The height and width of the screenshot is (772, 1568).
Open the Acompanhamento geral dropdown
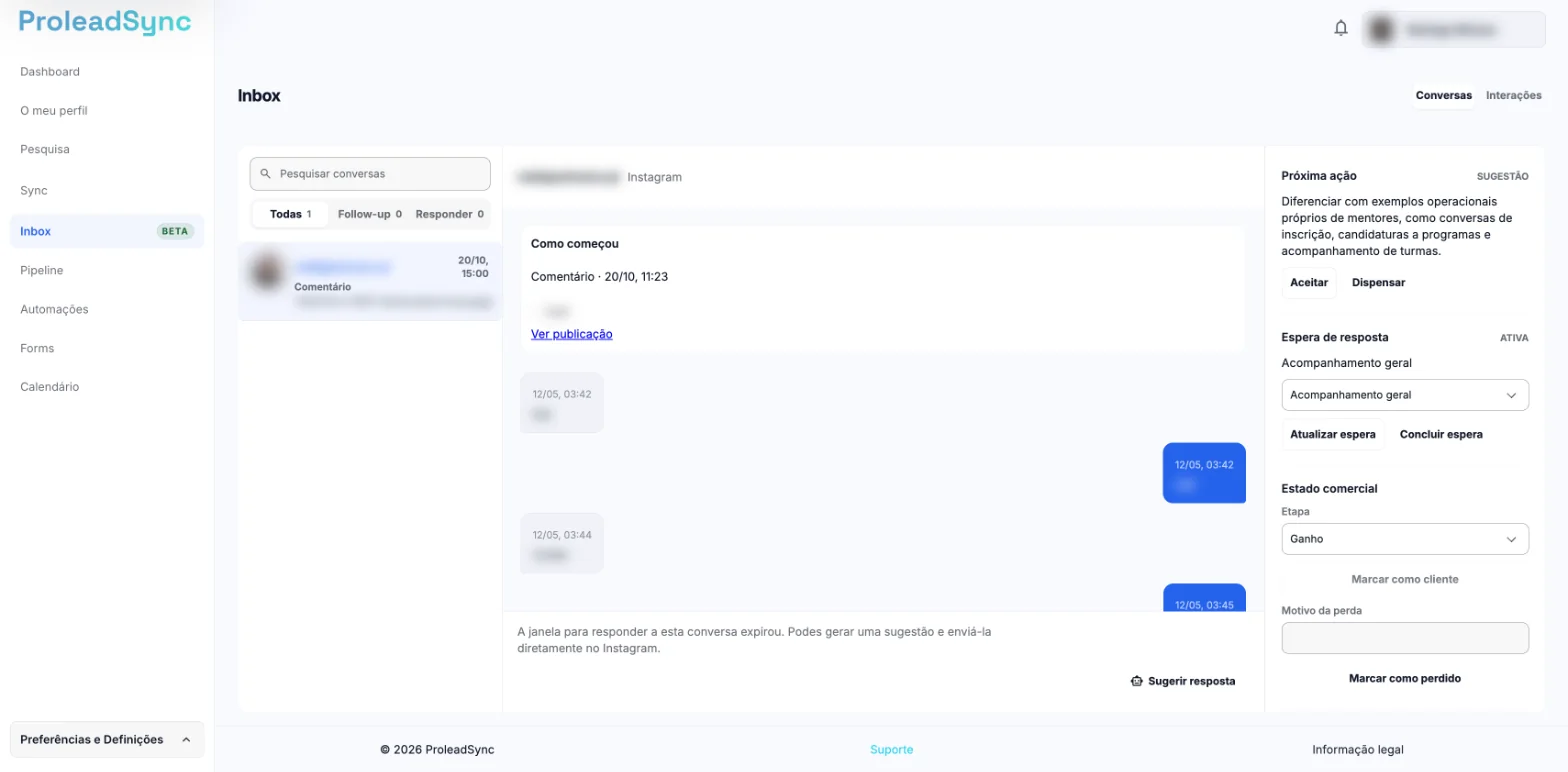point(1405,395)
